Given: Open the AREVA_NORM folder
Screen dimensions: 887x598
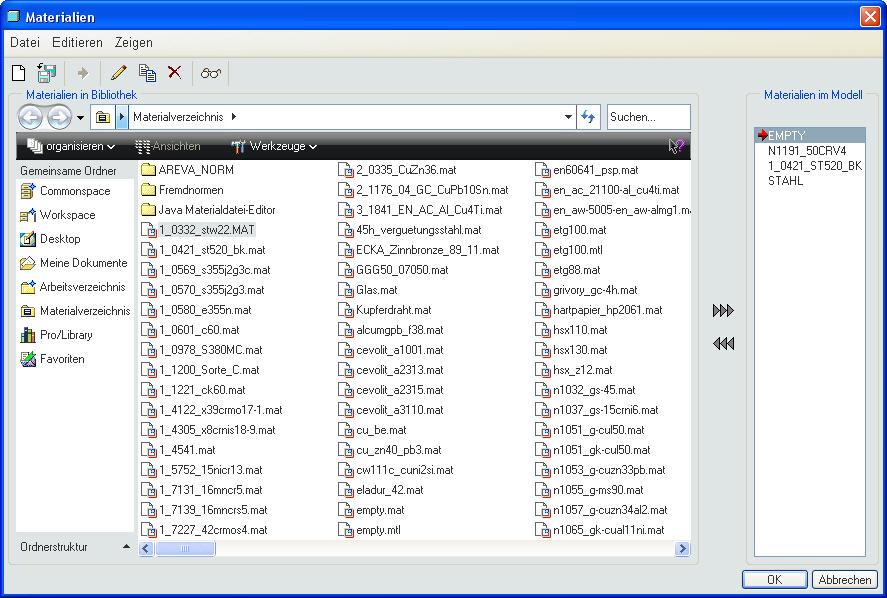Looking at the screenshot, I should [x=188, y=170].
